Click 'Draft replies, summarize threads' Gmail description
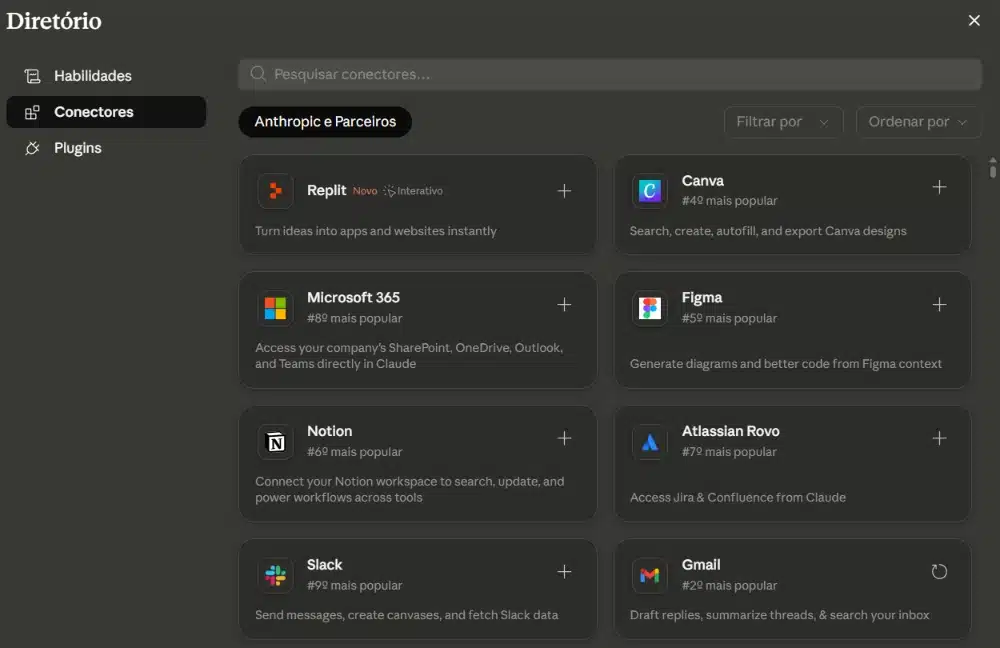 point(779,615)
